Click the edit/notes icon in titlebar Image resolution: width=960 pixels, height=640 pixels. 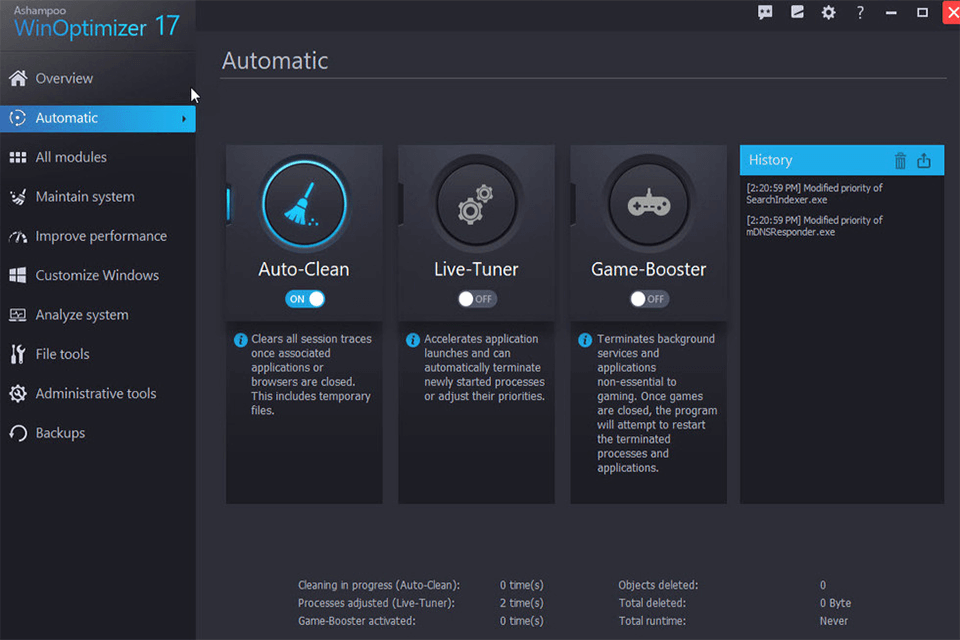pos(797,13)
